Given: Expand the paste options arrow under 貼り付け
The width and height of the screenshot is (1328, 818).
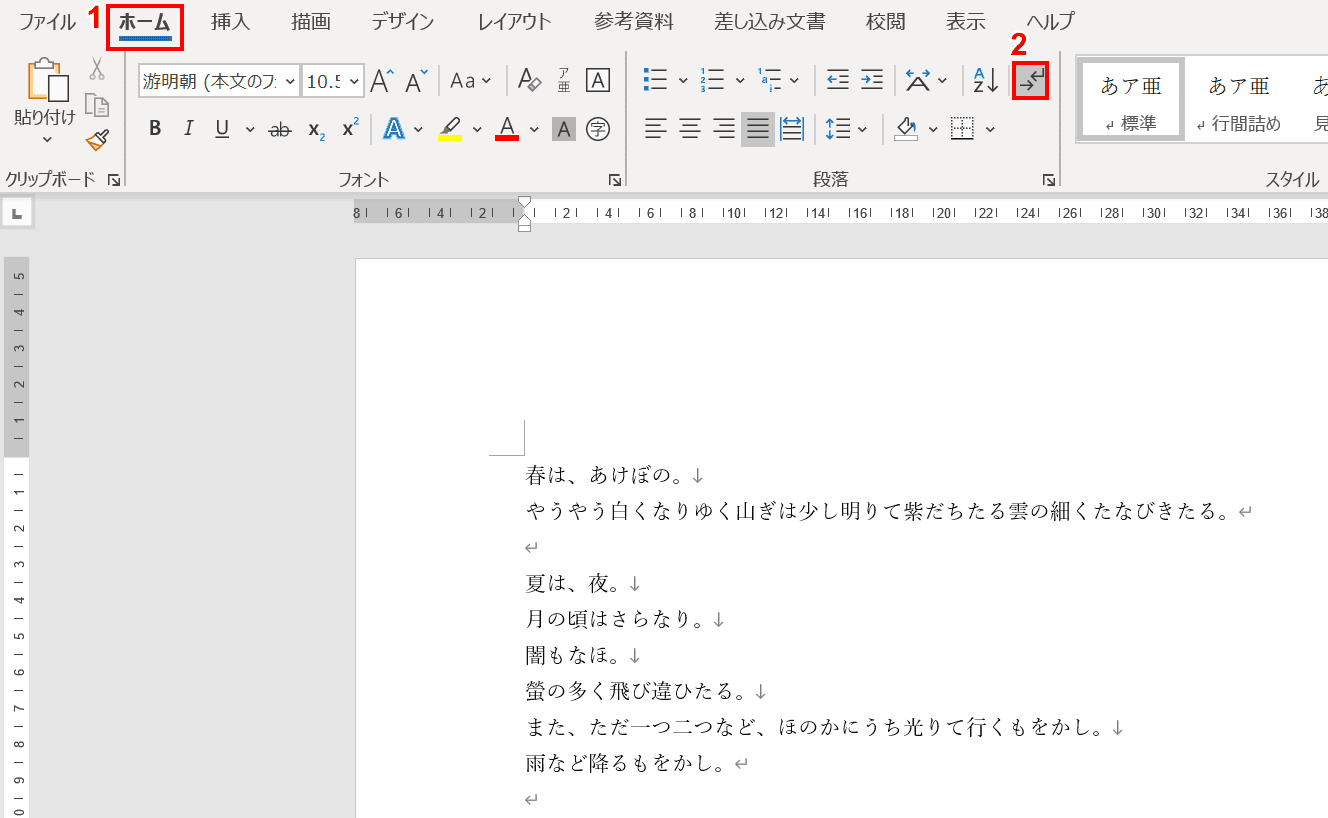Looking at the screenshot, I should (x=46, y=140).
